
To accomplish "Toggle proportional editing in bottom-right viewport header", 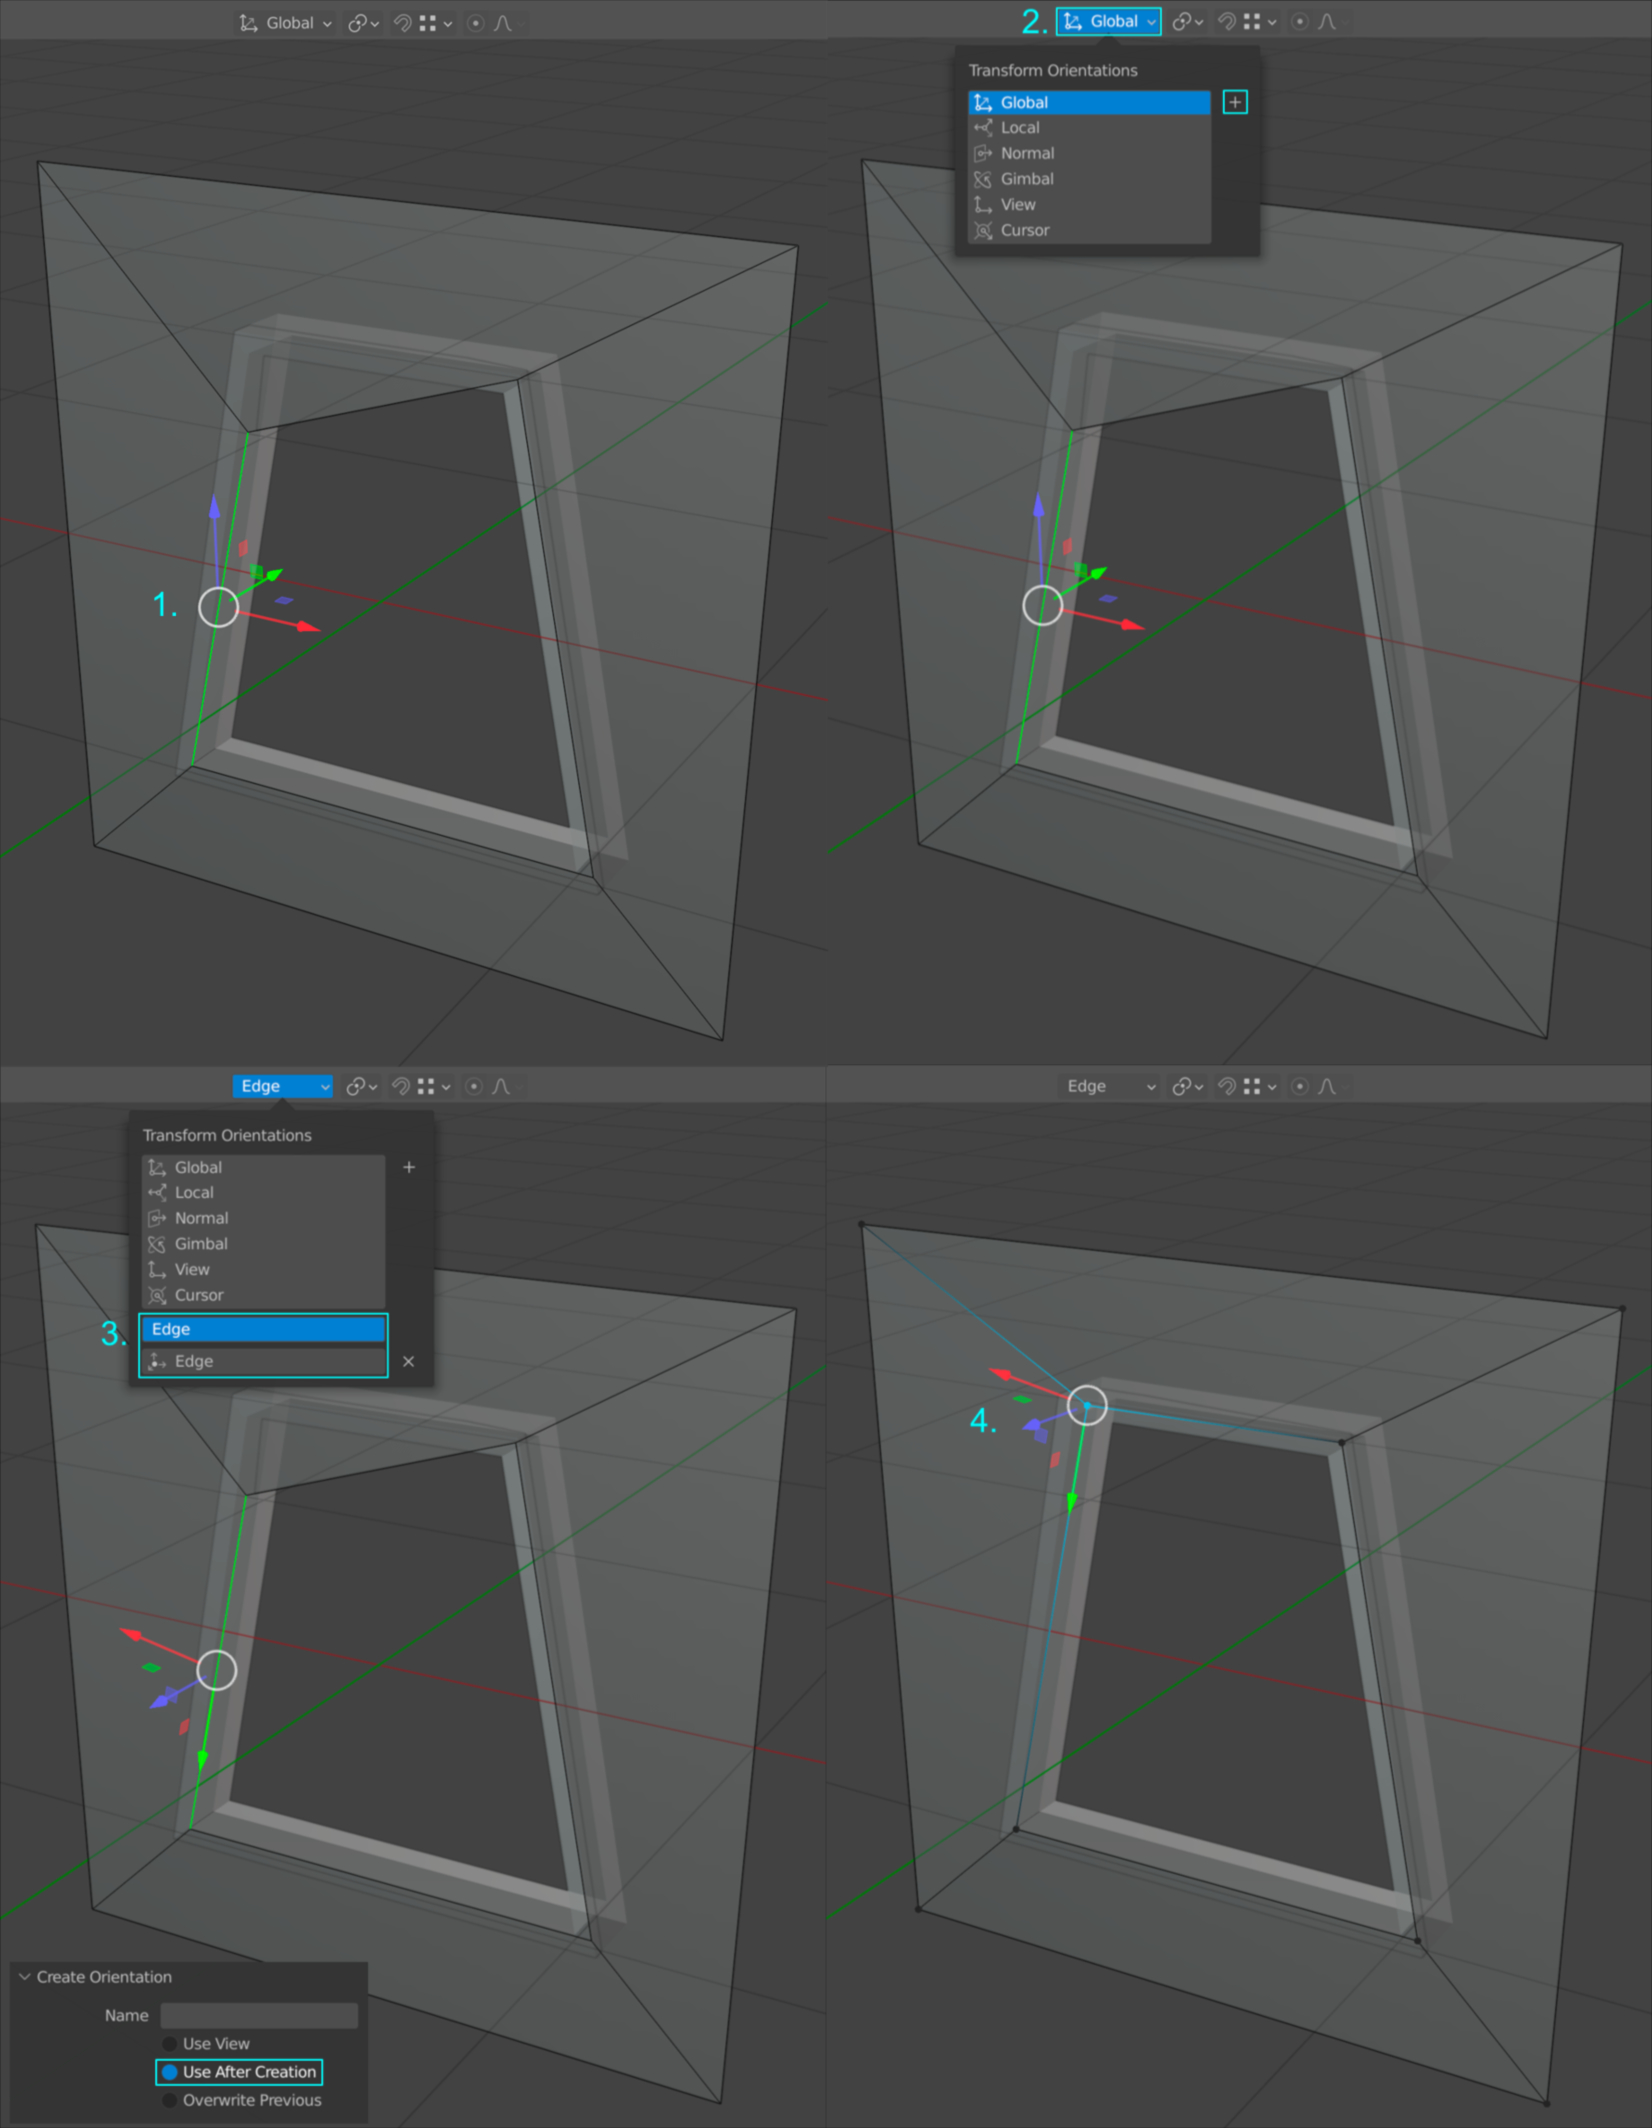I will 1300,1086.
